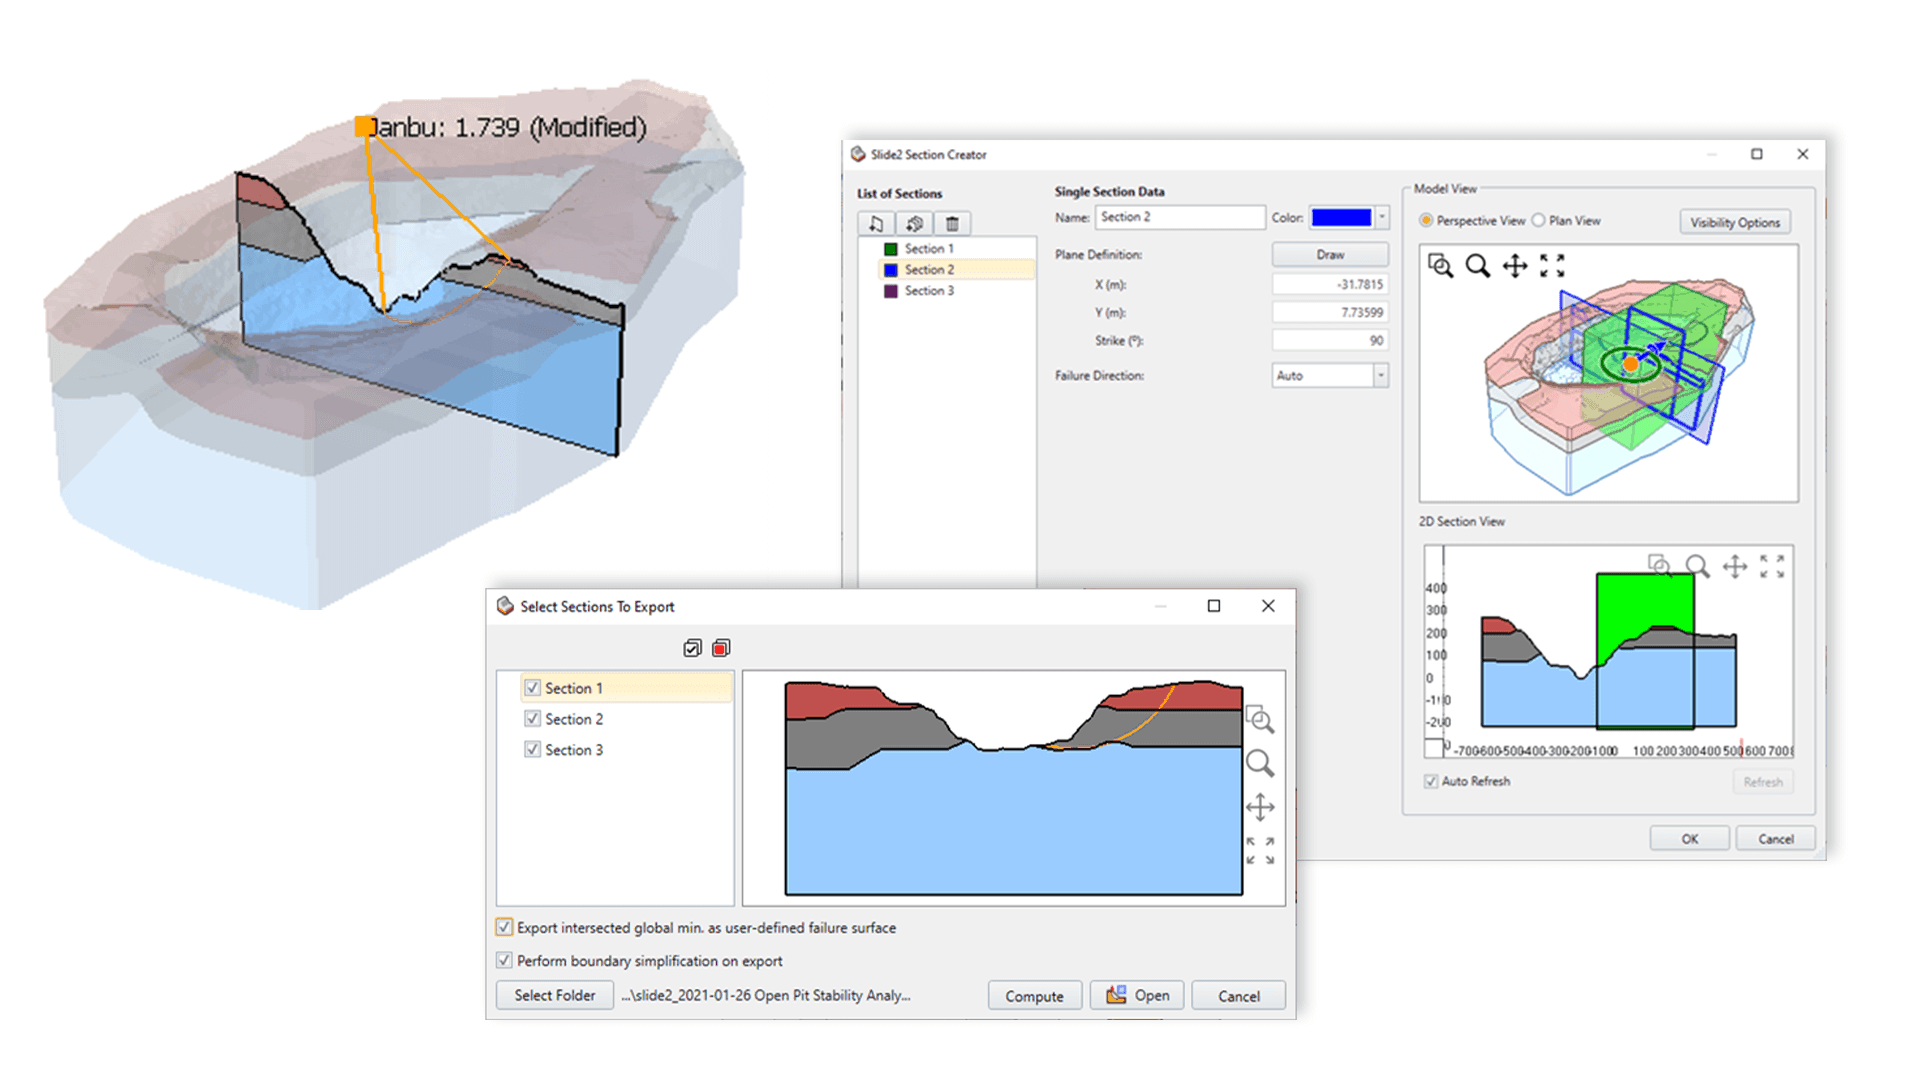Screen dimensions: 1920x1080
Task: Activate zoom window tool in Model View
Action: tap(1440, 266)
